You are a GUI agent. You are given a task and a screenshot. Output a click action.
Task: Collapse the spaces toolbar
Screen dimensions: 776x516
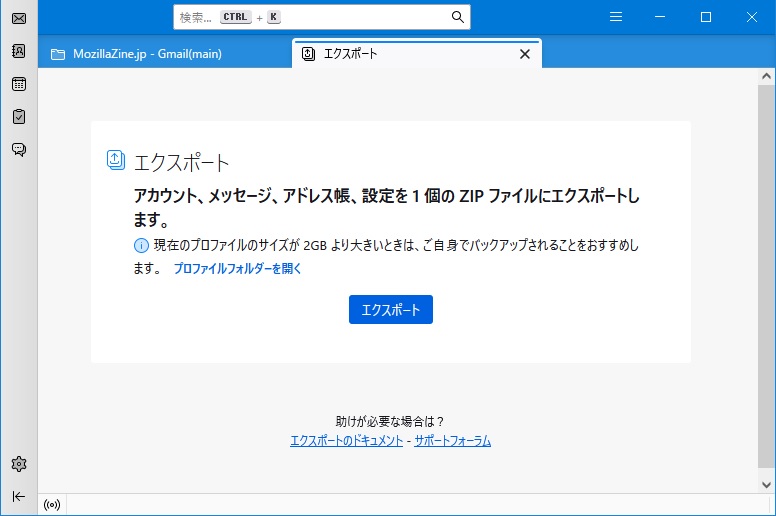tap(18, 496)
